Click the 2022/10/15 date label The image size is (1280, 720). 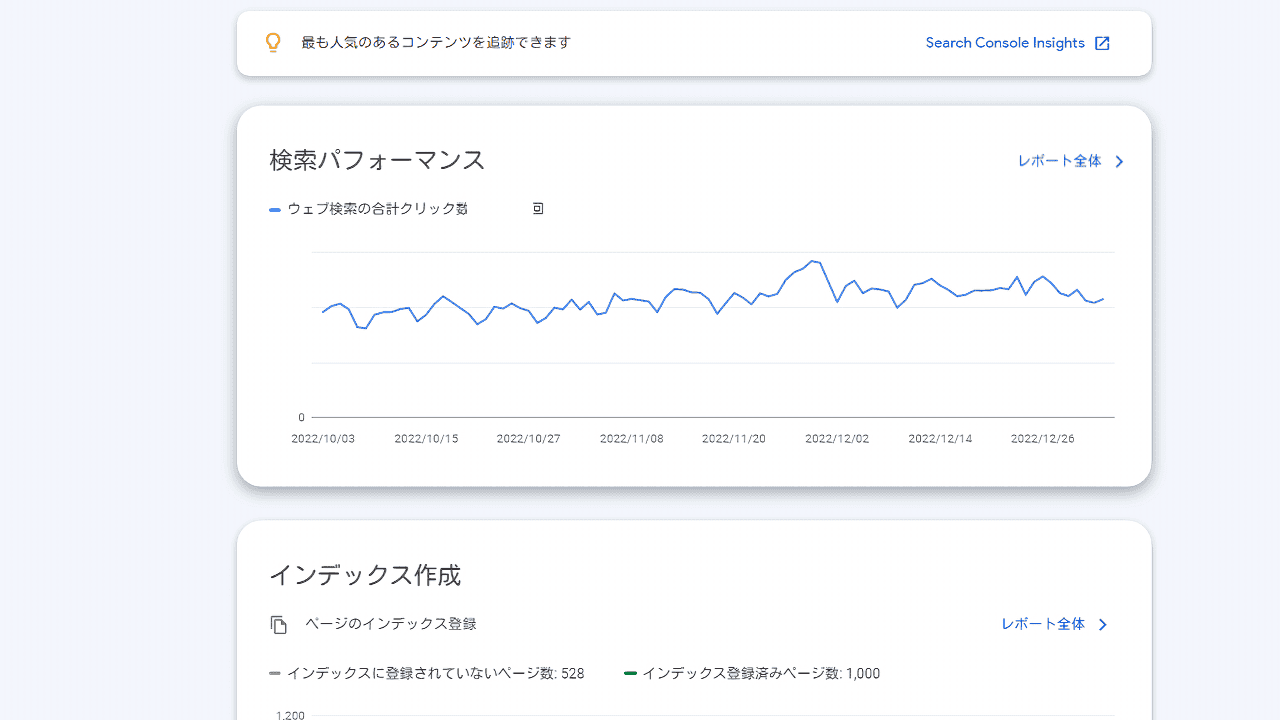pyautogui.click(x=426, y=439)
